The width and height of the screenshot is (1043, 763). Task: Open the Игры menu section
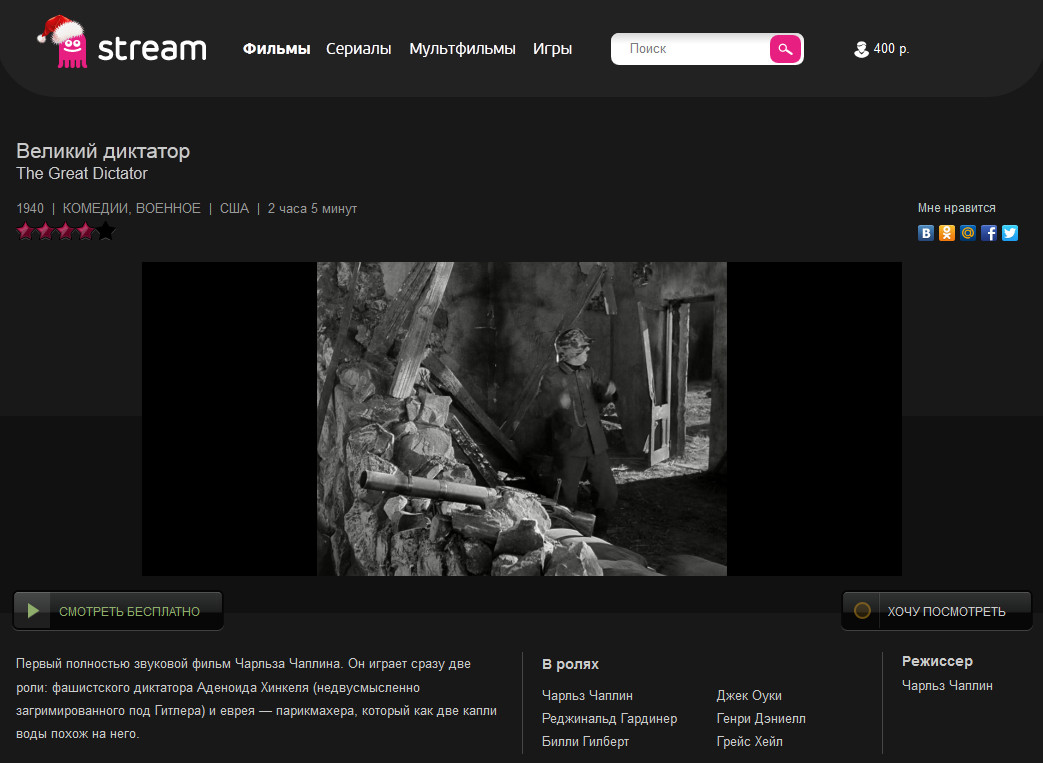552,49
